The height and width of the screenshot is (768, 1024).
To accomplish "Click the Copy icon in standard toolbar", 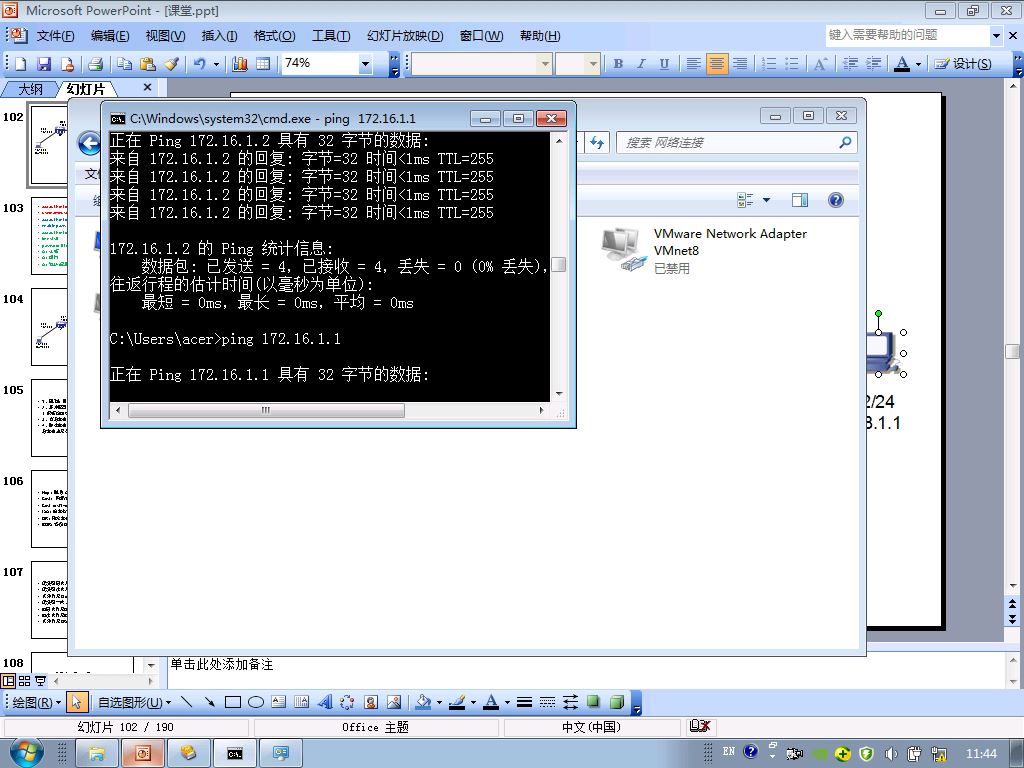I will click(124, 63).
